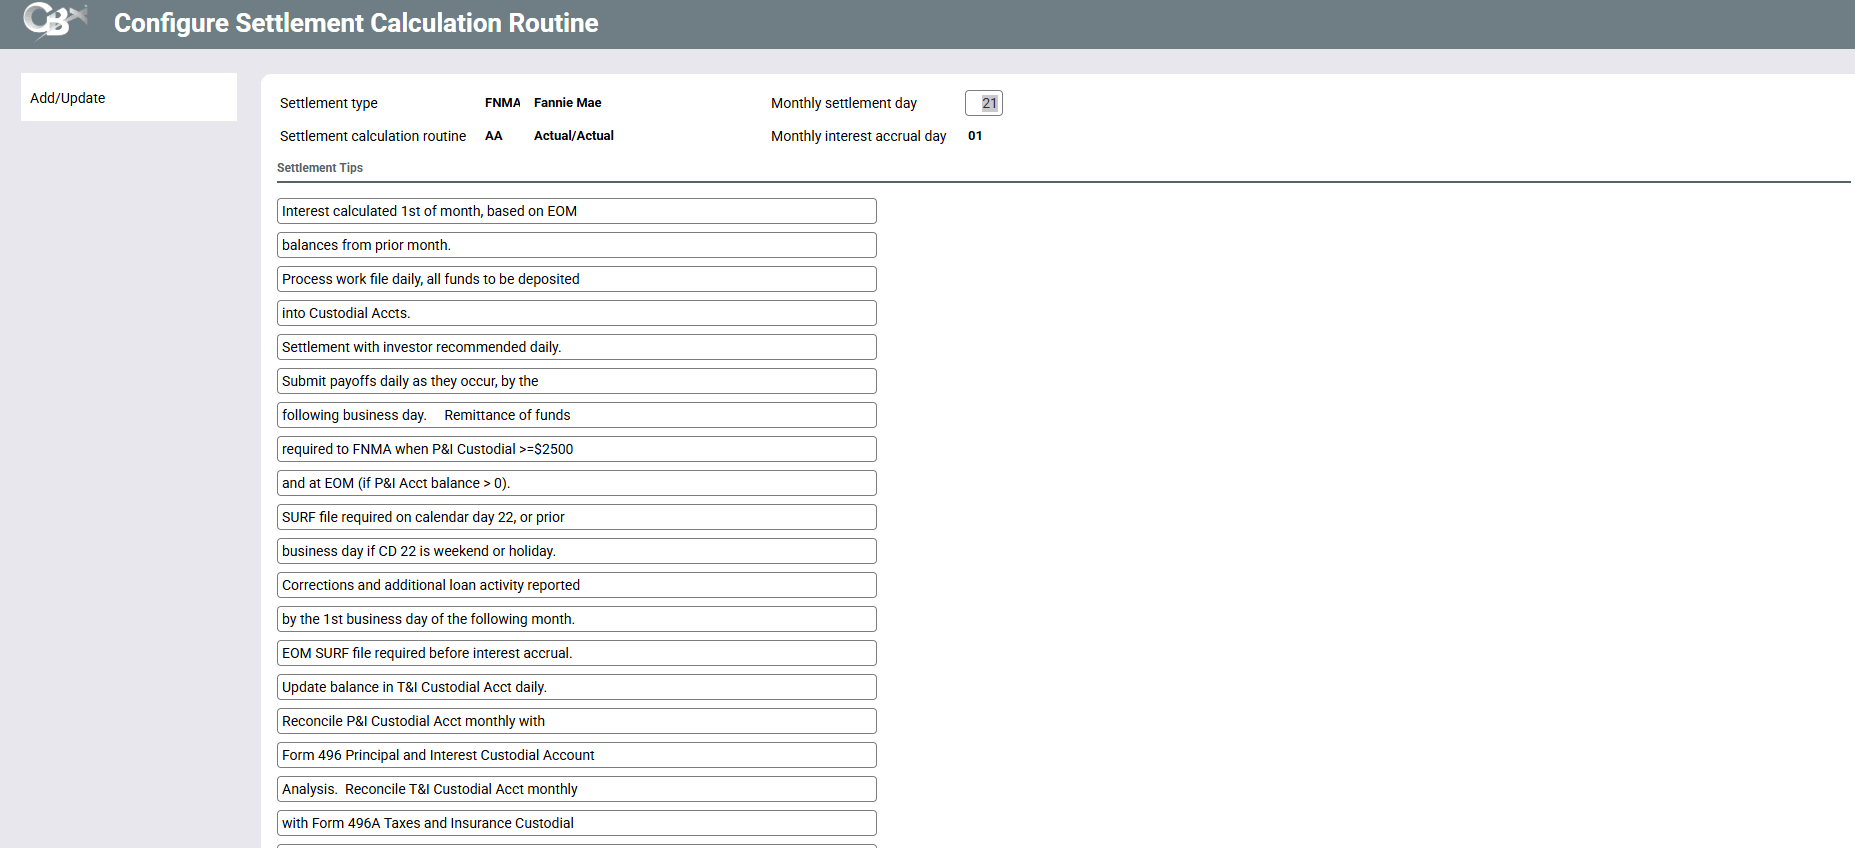Viewport: 1855px width, 848px height.
Task: Click the 'by the 1st business day' field
Action: pyautogui.click(x=576, y=619)
